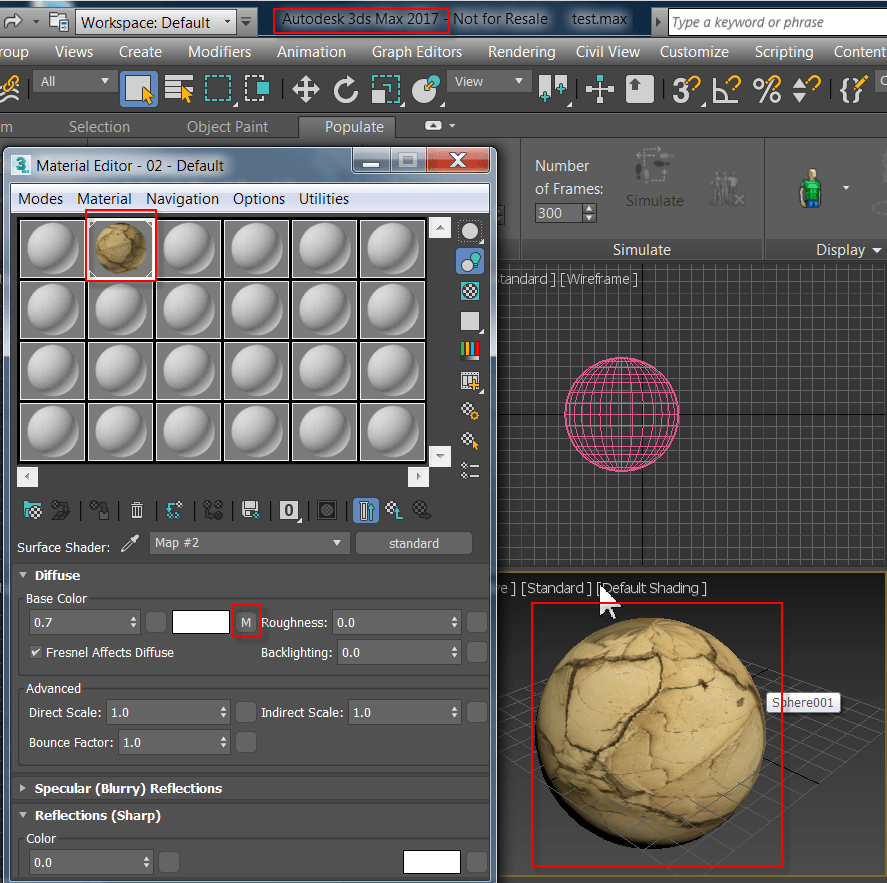This screenshot has height=883, width=887.
Task: Click the Get Material icon
Action: 32,511
